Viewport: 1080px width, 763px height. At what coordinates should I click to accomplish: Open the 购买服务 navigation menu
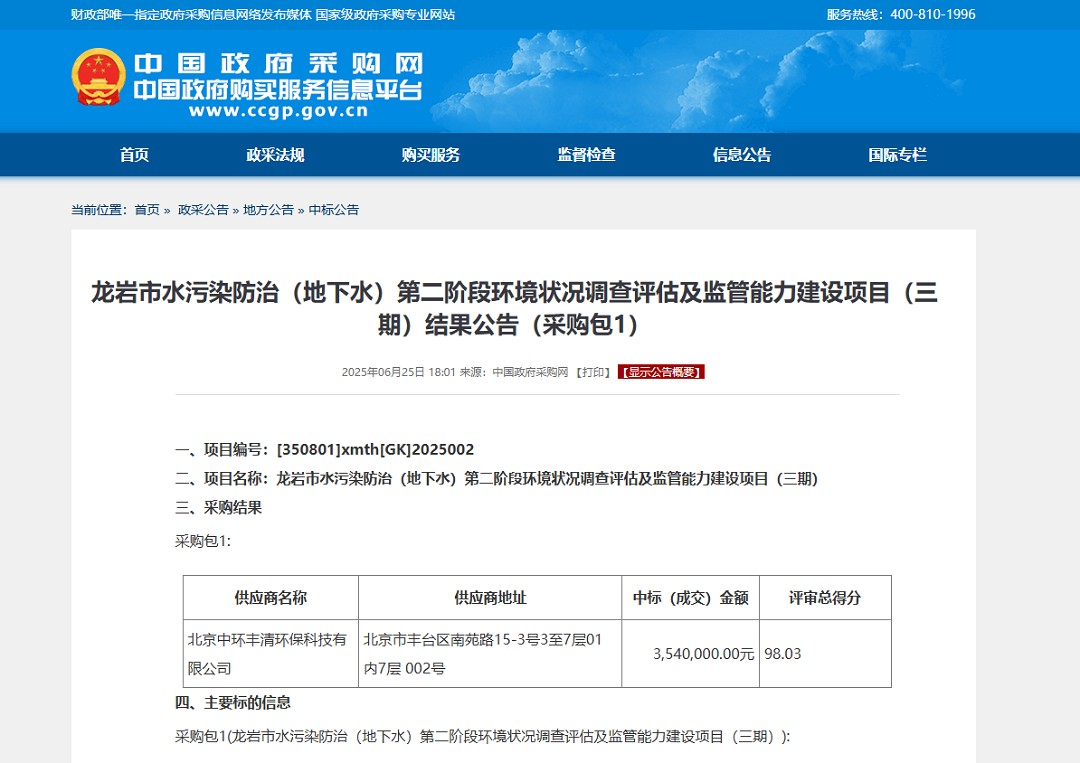point(430,155)
